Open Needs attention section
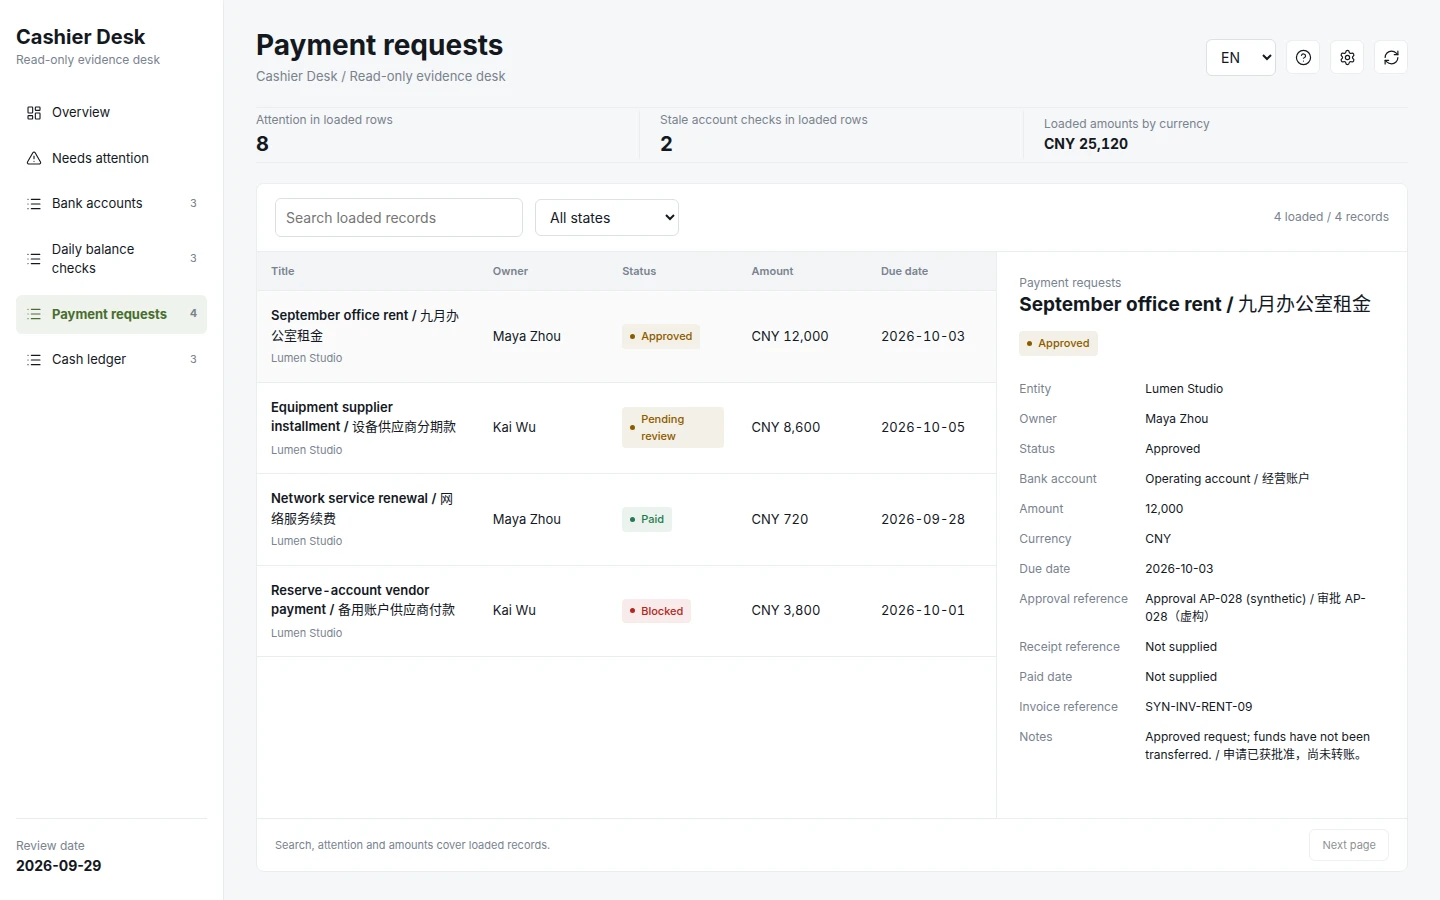This screenshot has width=1440, height=900. pyautogui.click(x=111, y=158)
